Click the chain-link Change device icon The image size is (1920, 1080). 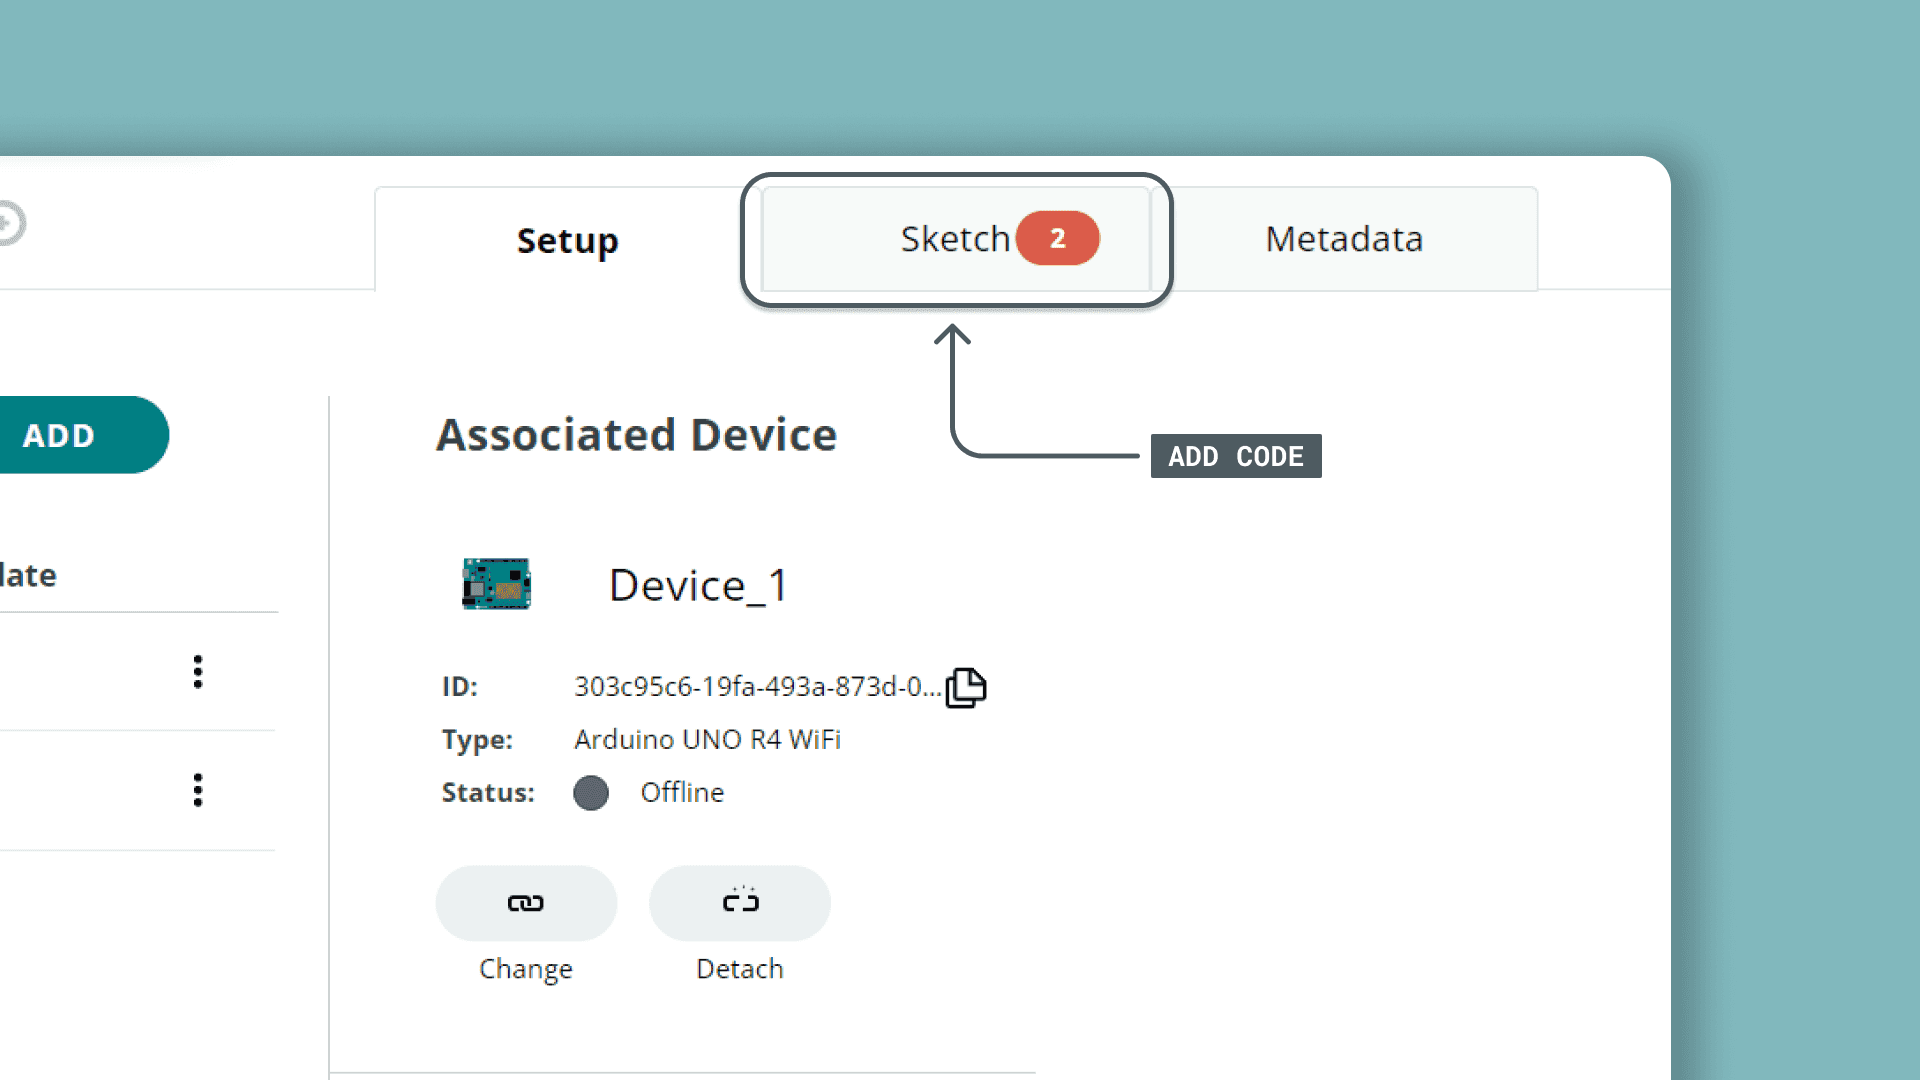coord(526,903)
